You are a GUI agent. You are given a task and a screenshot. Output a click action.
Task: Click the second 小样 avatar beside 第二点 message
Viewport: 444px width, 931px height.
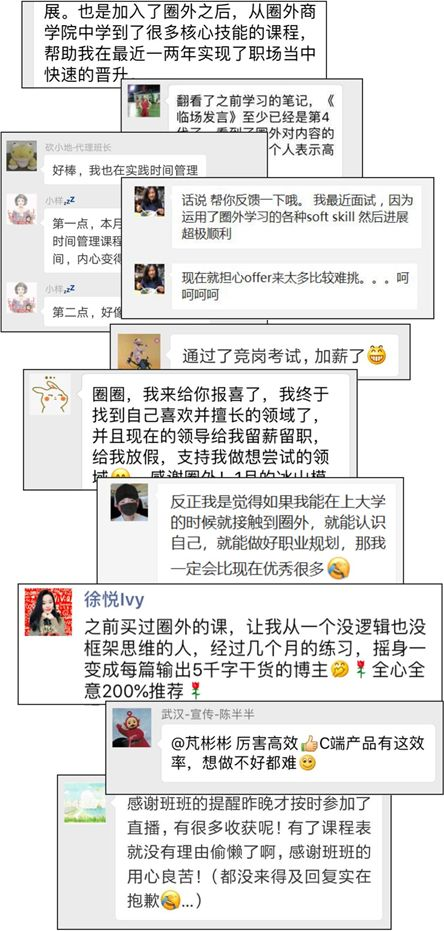click(21, 297)
